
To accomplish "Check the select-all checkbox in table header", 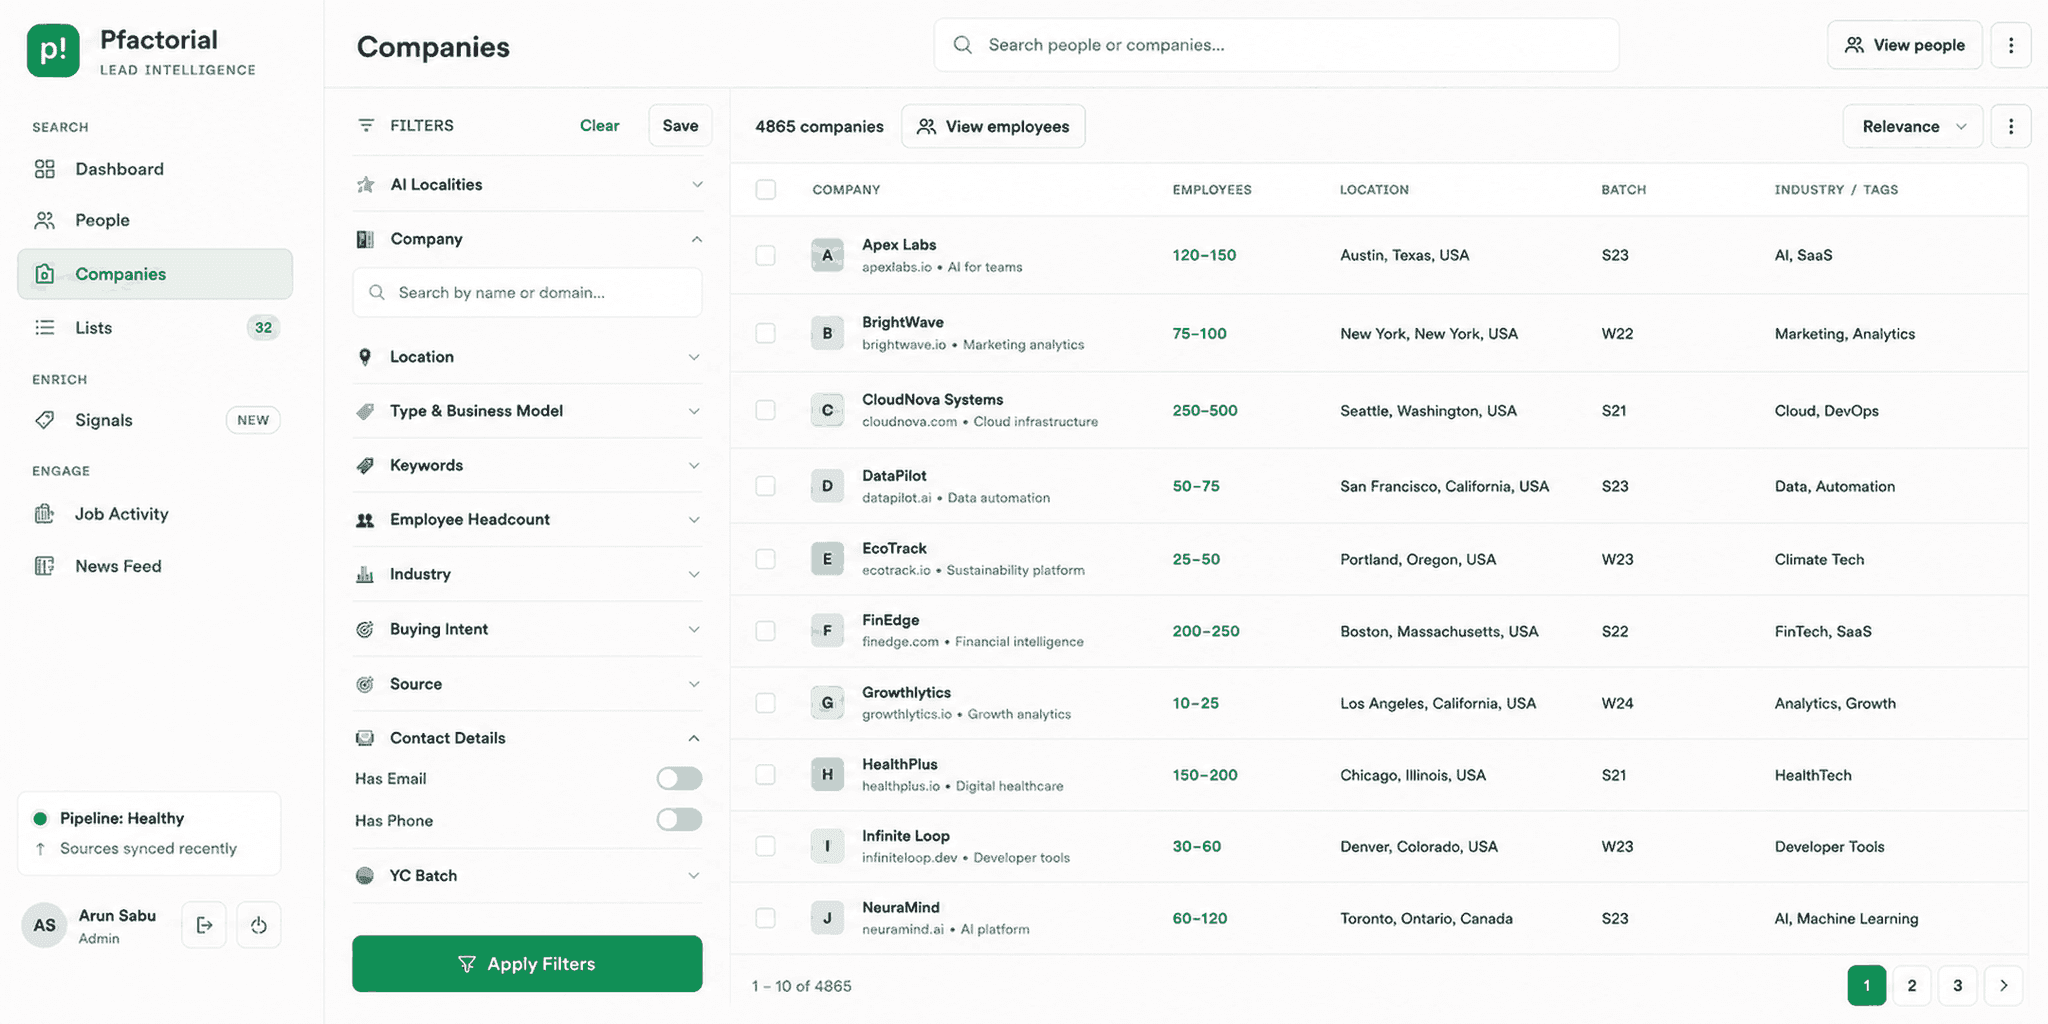I will (766, 190).
